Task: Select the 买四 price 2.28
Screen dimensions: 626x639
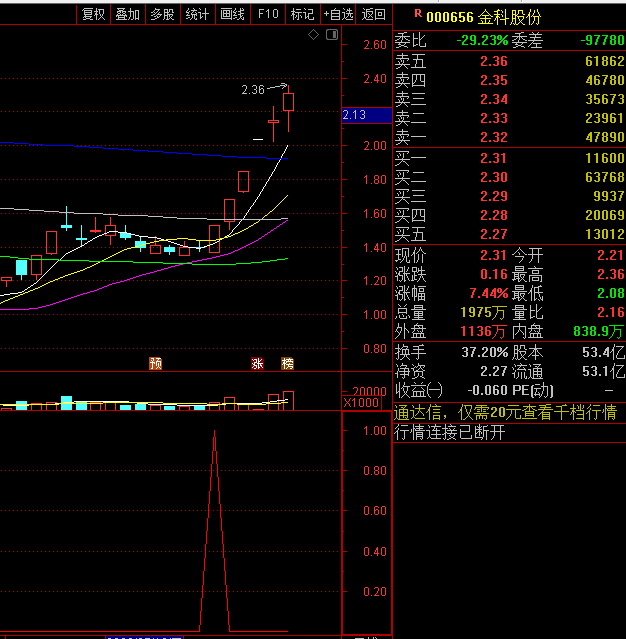Action: pos(494,215)
